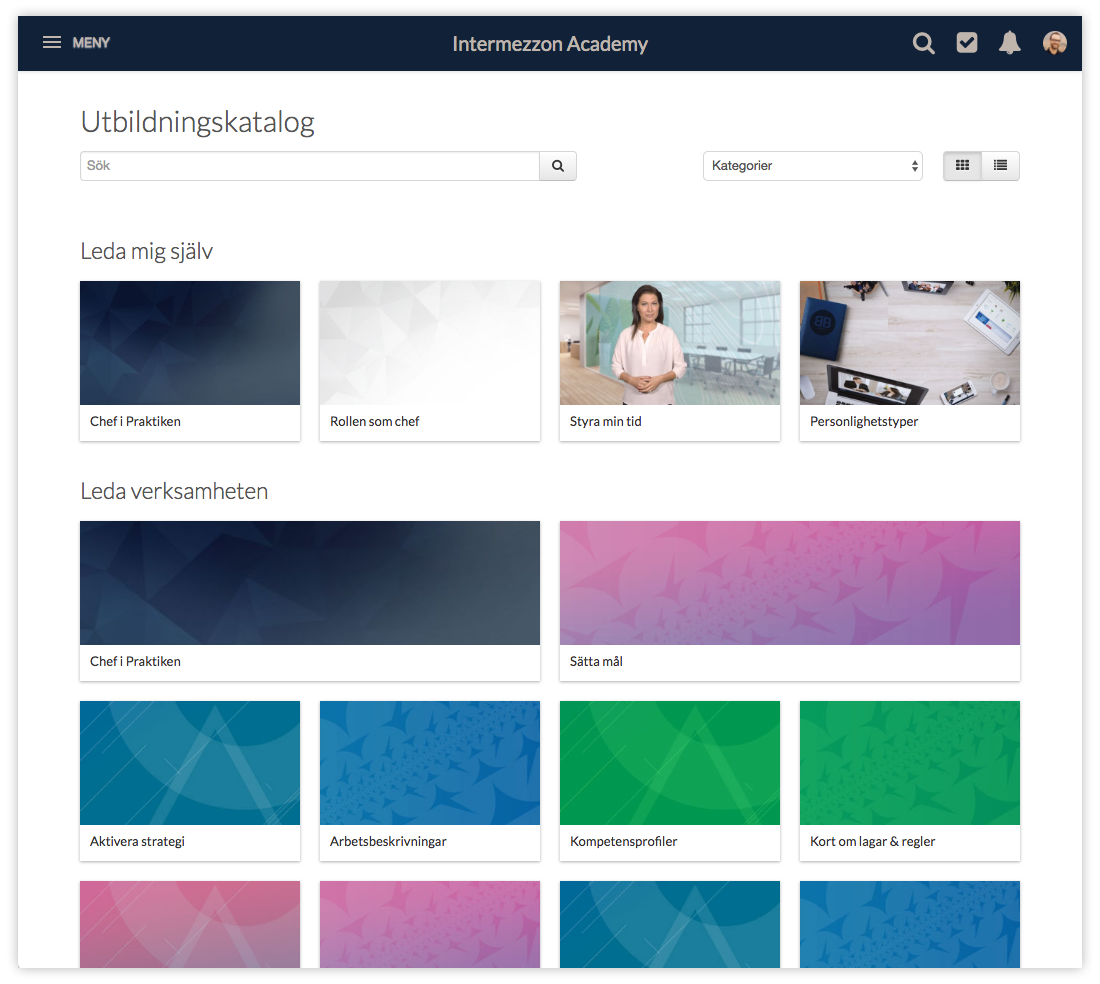Open Chef i Praktiken thumbnail under Leda verksamheten

(310, 583)
